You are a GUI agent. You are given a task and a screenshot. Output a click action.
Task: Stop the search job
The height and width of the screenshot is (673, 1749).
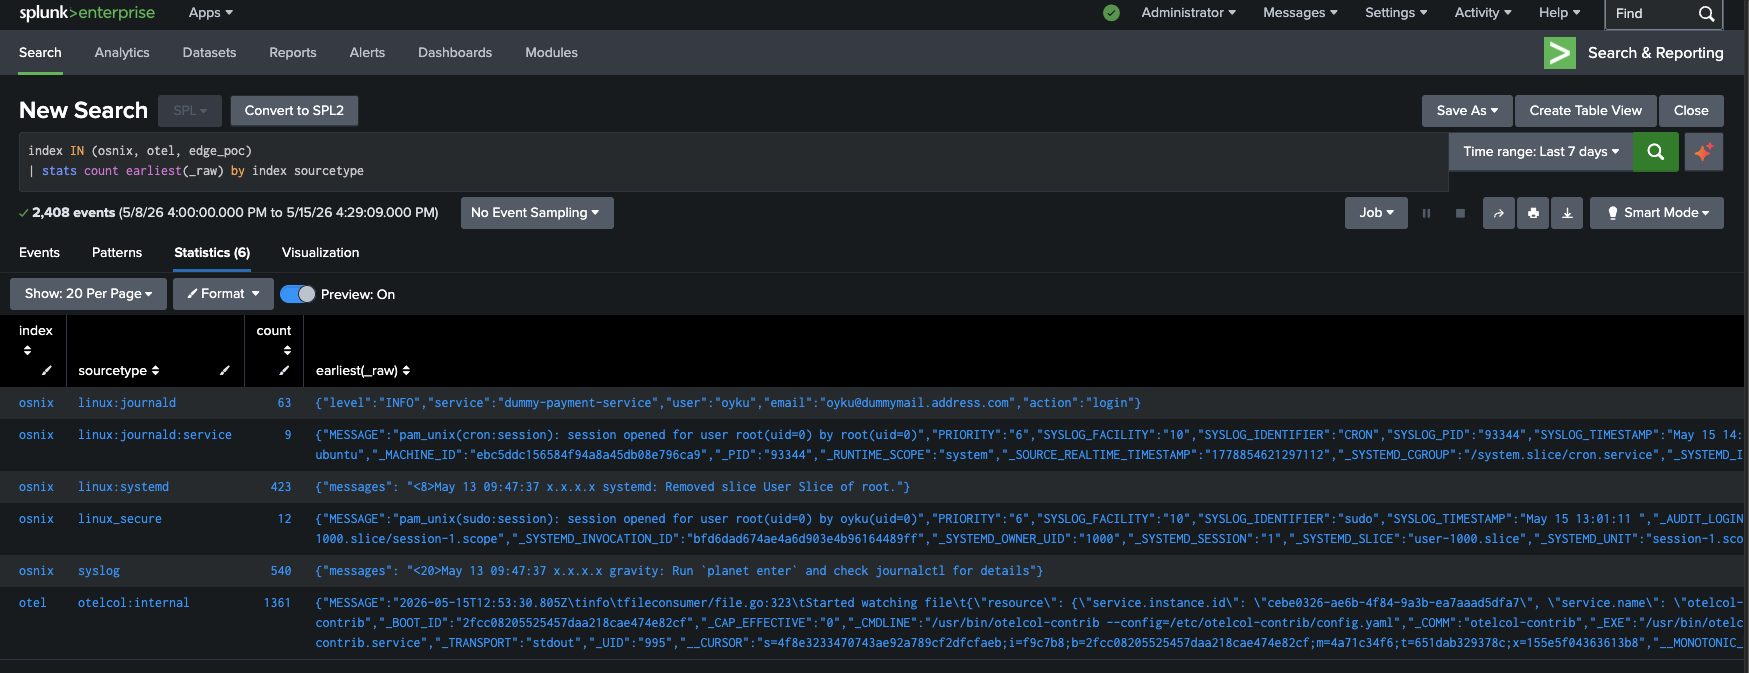click(1460, 213)
